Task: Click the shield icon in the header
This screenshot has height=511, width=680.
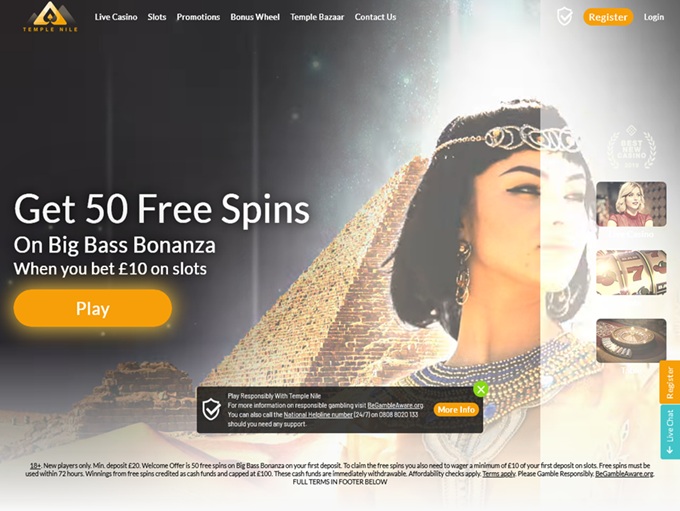Action: [564, 17]
